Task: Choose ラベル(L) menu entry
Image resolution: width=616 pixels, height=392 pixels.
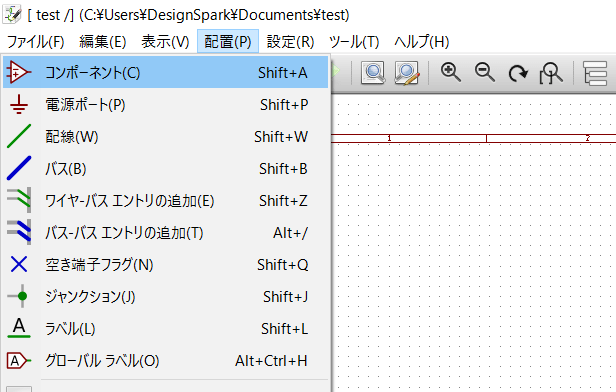Action: (165, 328)
